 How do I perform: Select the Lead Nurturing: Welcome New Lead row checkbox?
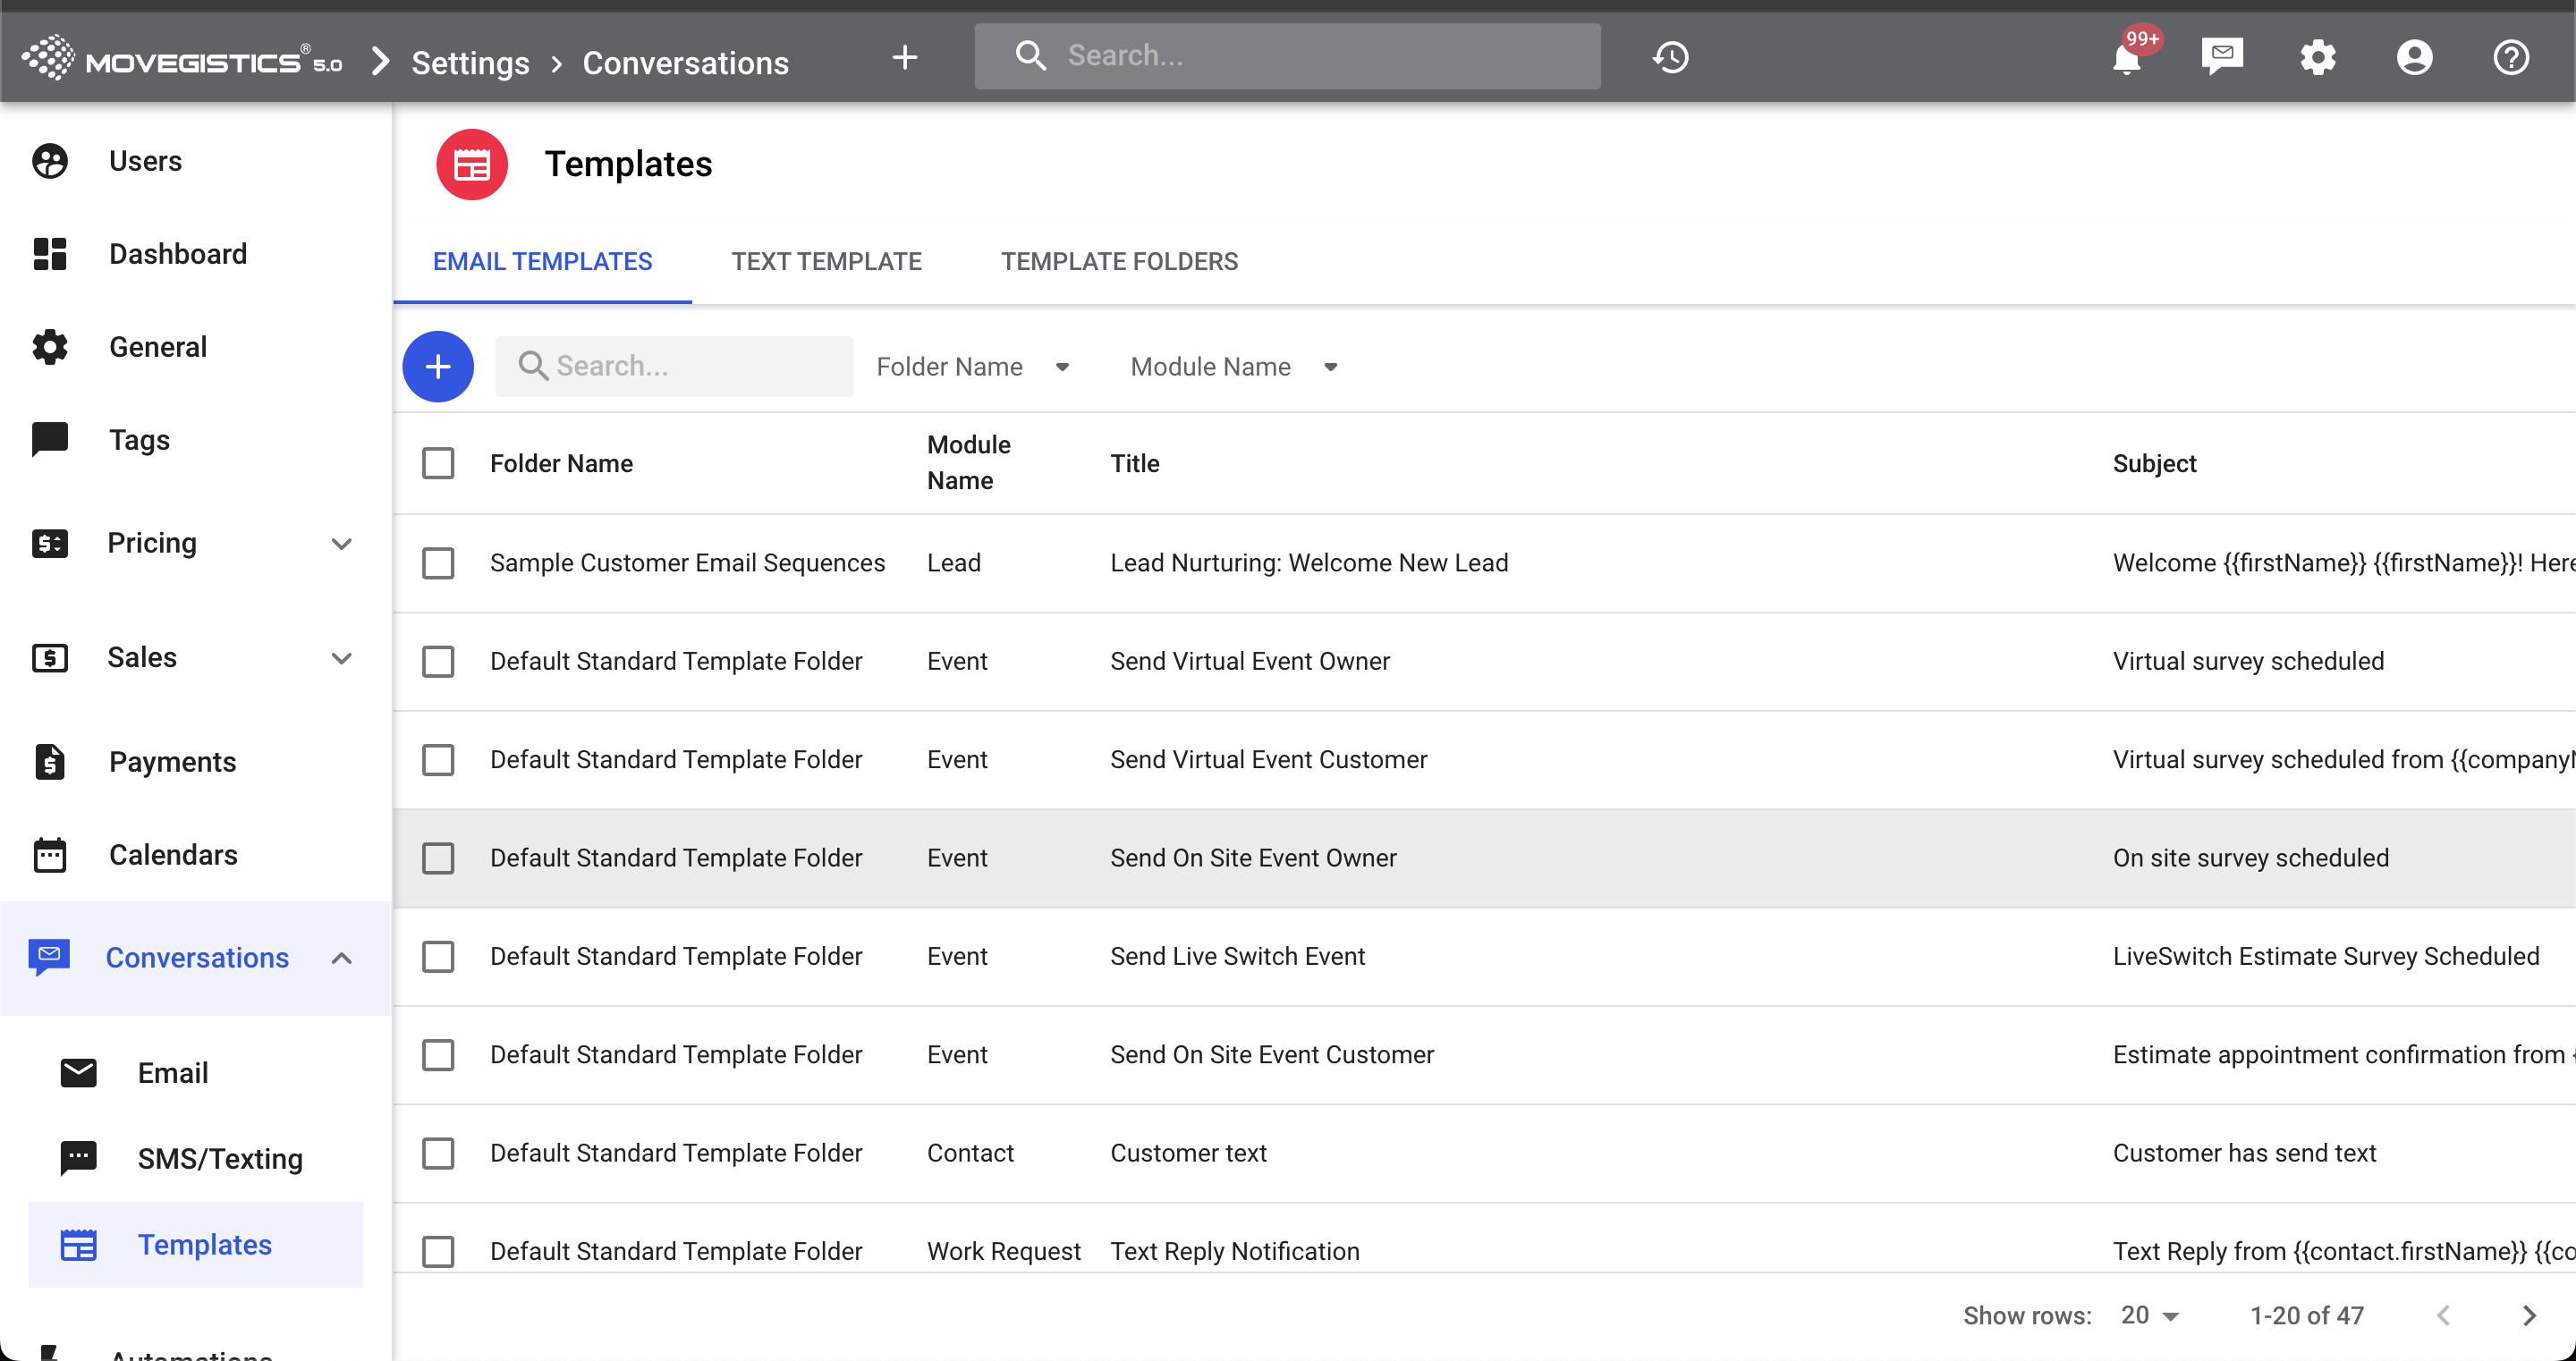[437, 563]
